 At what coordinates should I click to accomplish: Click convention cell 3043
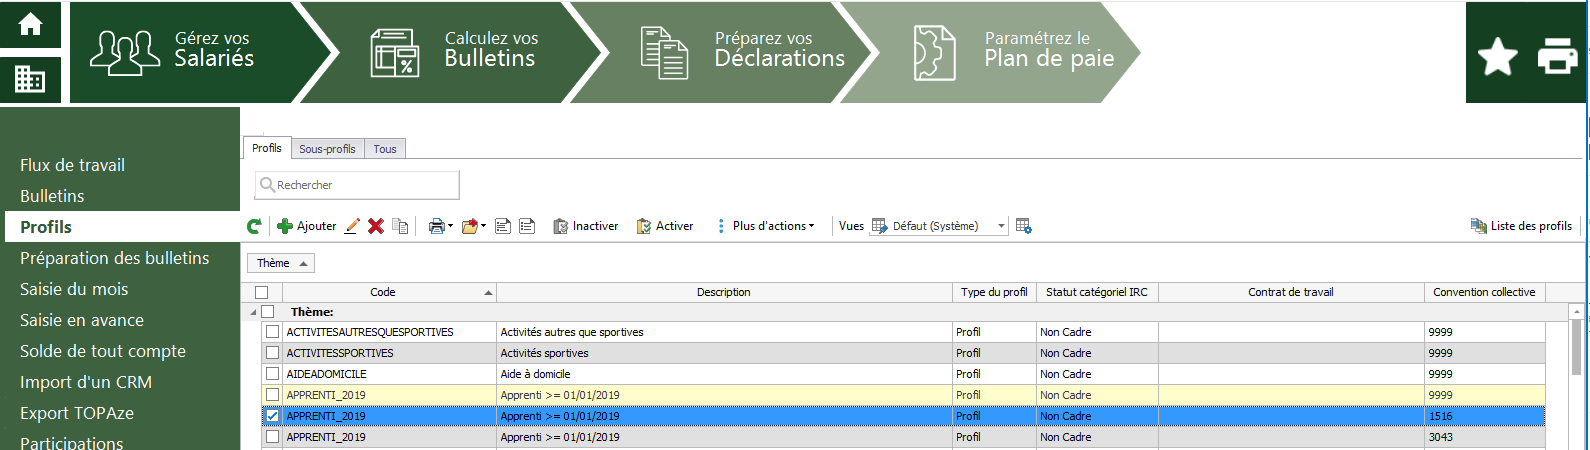[x=1485, y=437]
